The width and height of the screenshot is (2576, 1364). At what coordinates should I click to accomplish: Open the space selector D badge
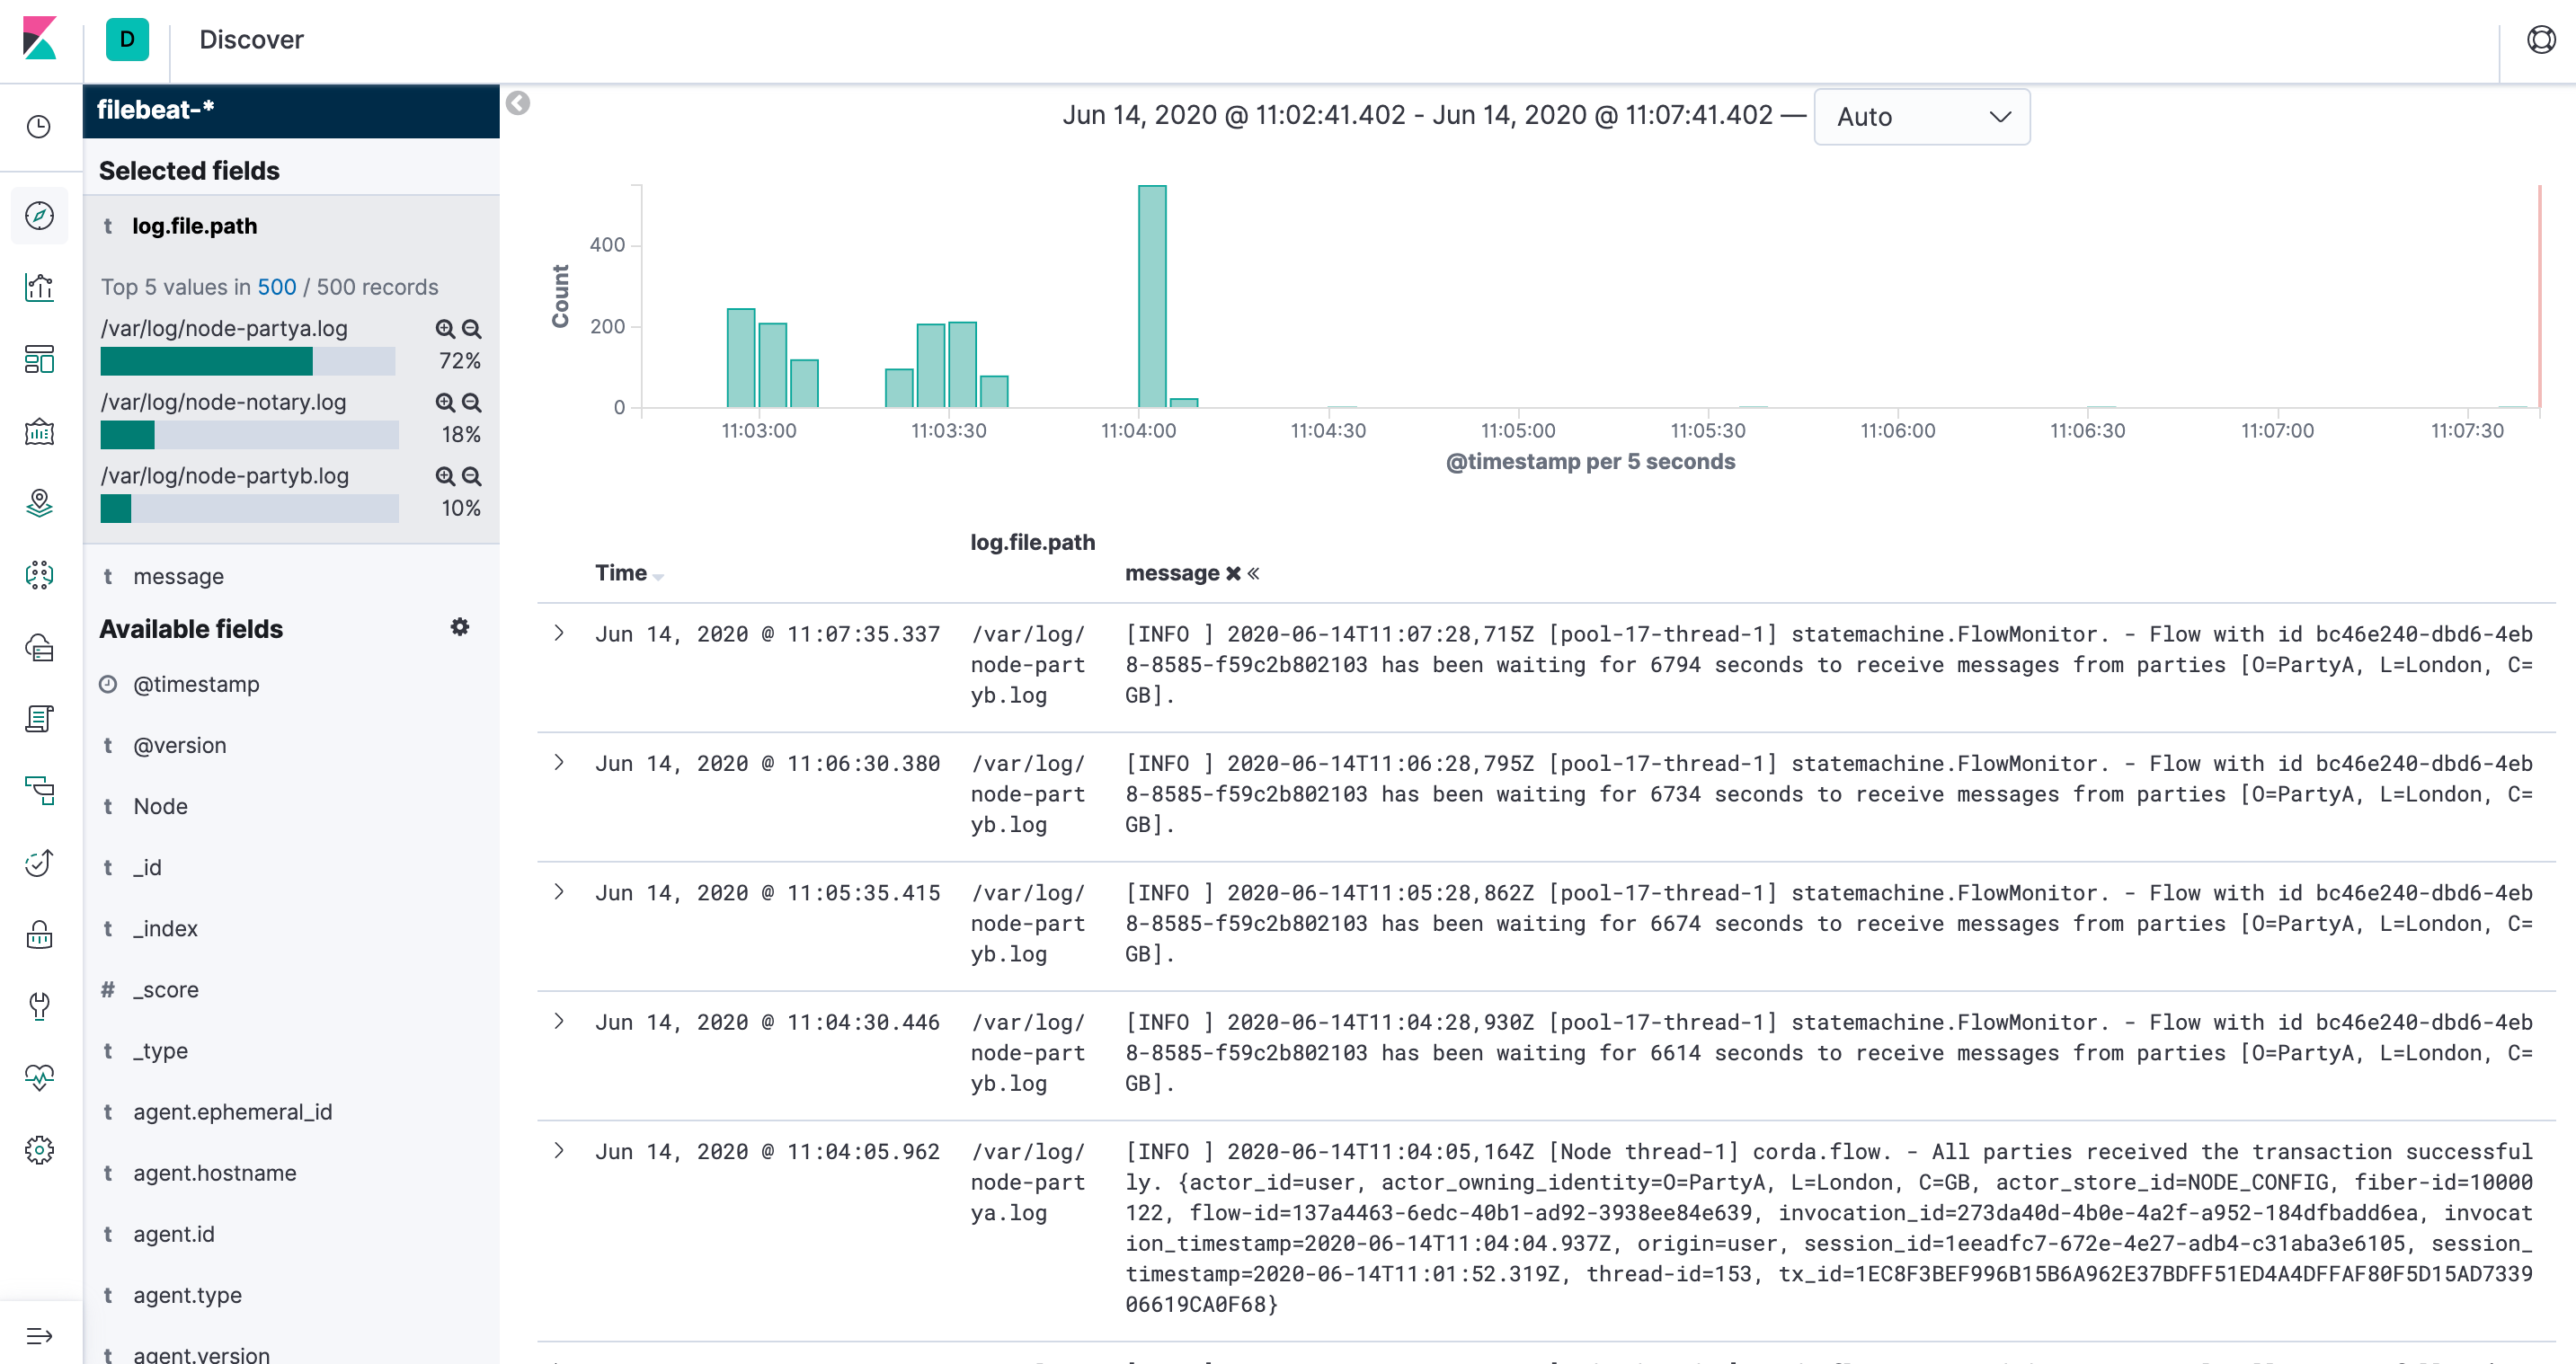(x=127, y=39)
